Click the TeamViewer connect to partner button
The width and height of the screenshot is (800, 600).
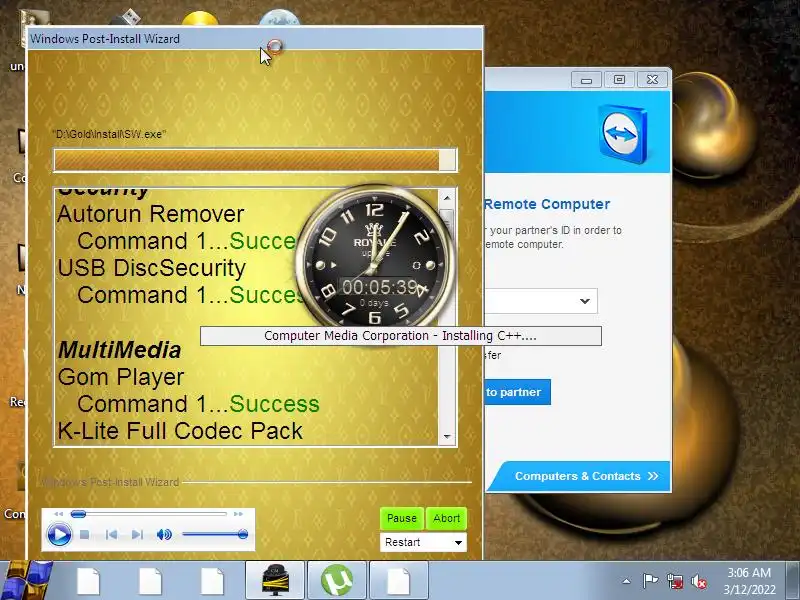point(517,392)
